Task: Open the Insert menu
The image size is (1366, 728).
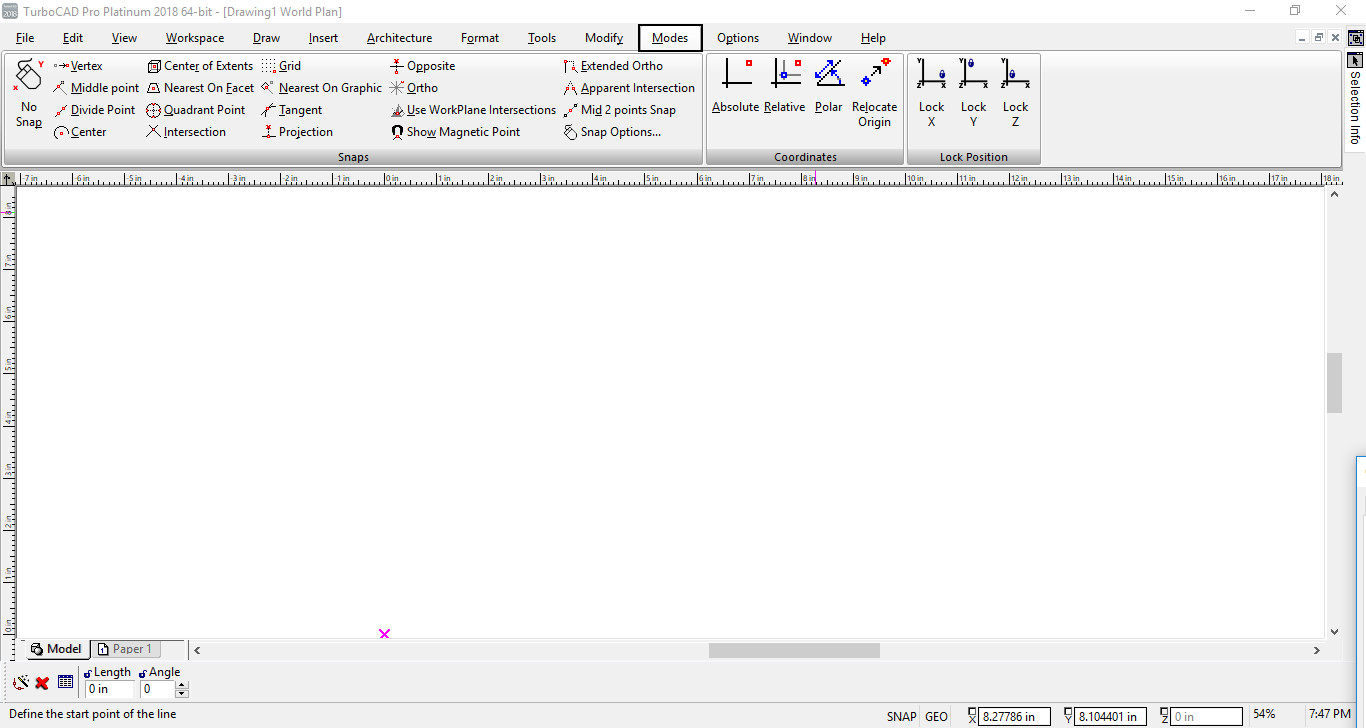Action: pos(323,38)
